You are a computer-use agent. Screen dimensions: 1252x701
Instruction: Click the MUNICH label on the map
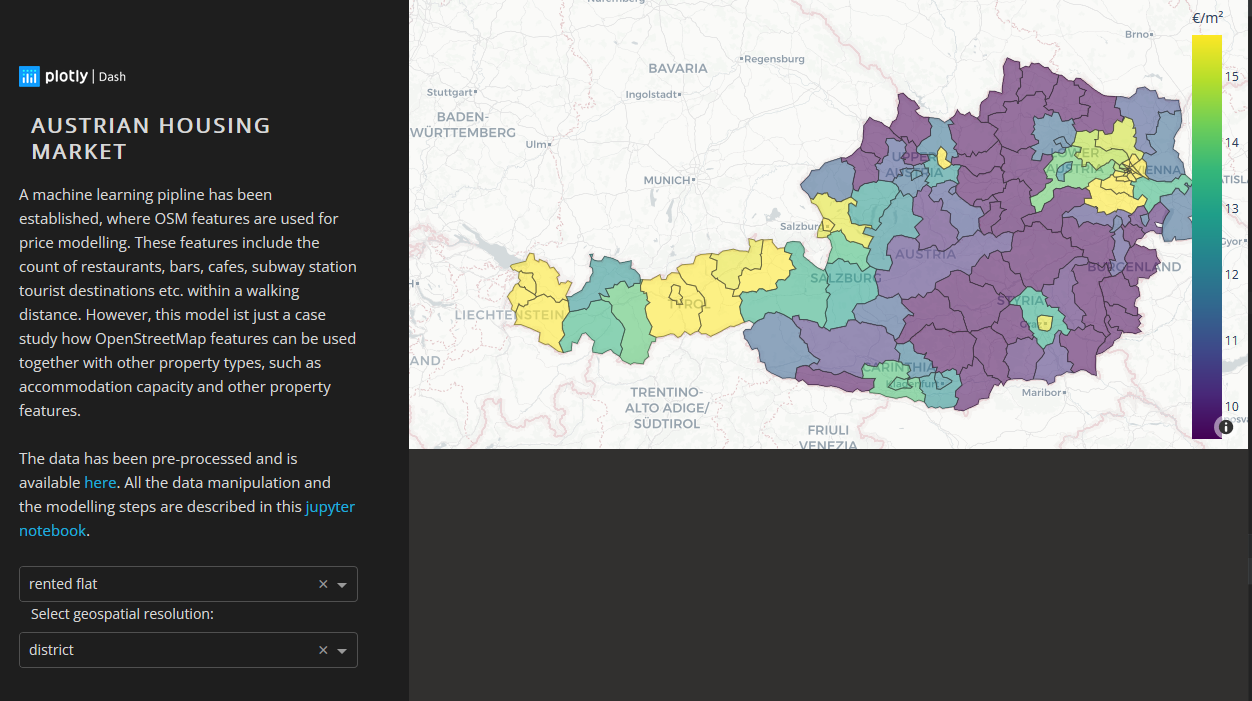[x=669, y=180]
